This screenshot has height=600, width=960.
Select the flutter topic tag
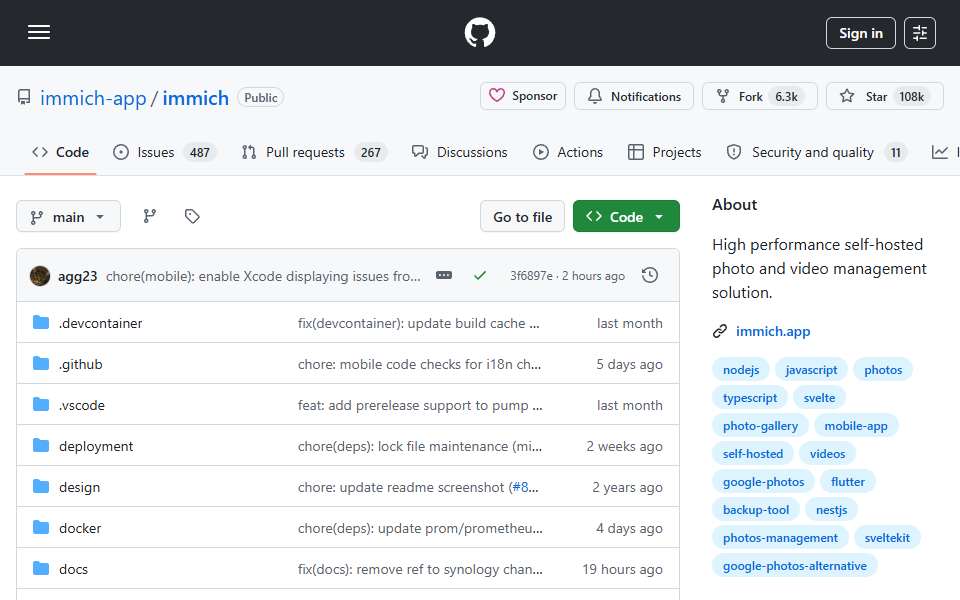pos(847,482)
